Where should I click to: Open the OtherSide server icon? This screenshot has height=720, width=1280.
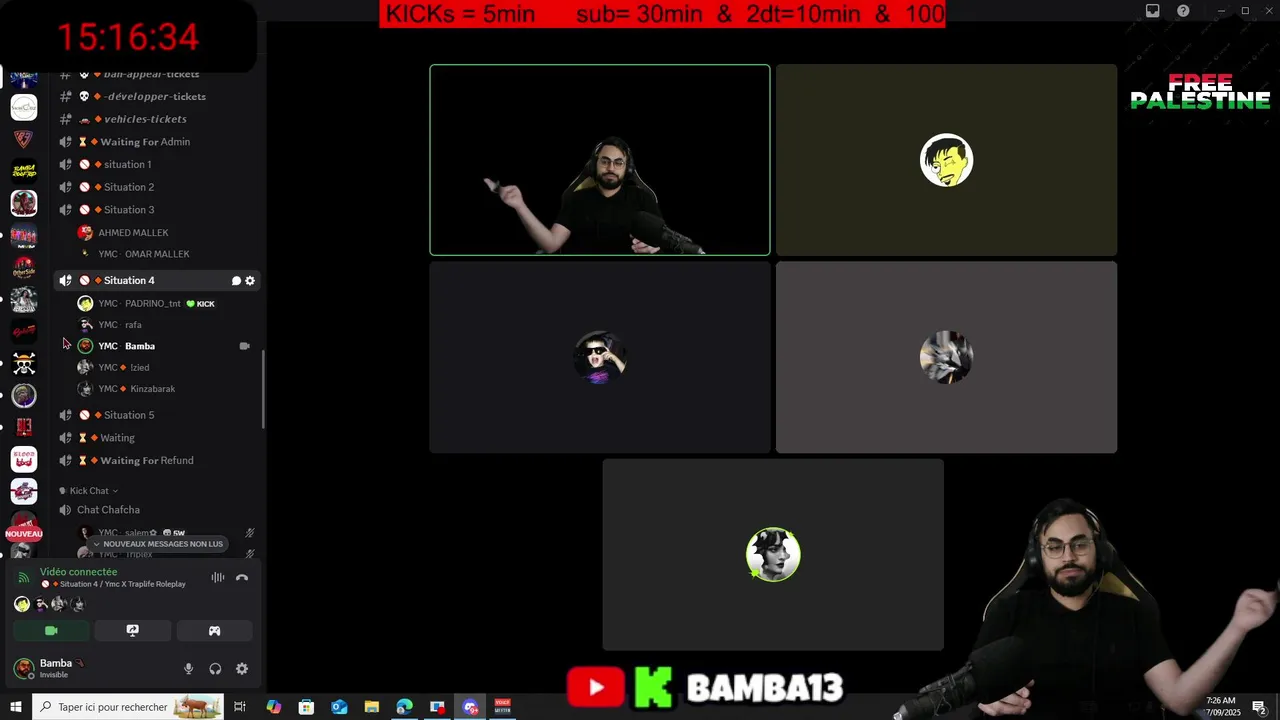tap(24, 268)
